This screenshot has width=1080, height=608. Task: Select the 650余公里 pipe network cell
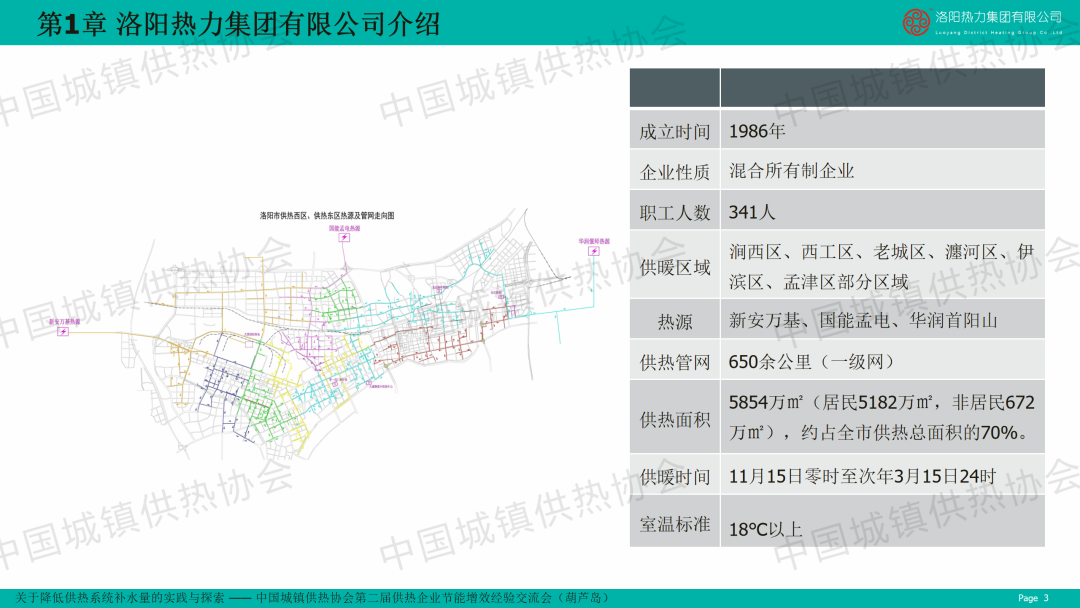[x=810, y=362]
